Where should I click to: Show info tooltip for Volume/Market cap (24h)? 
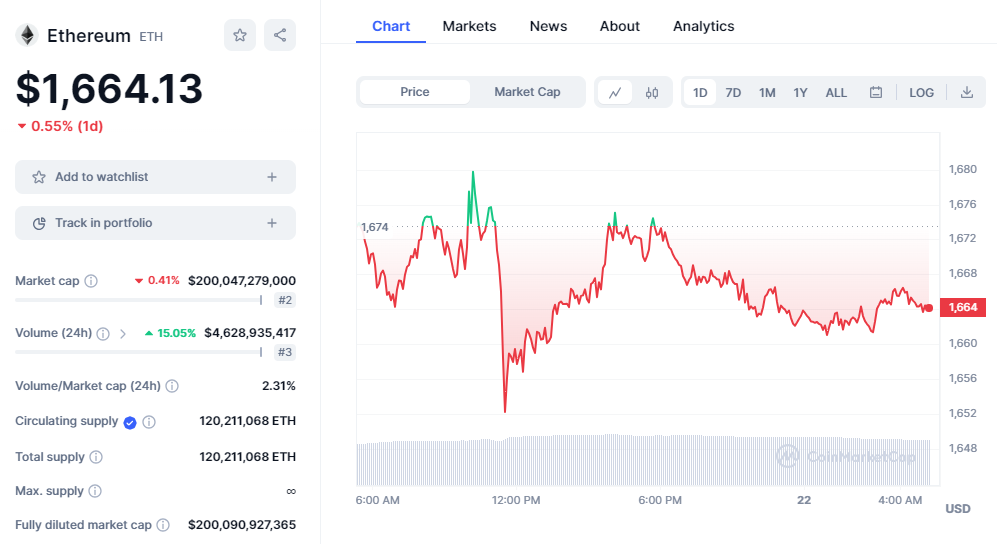tap(172, 386)
